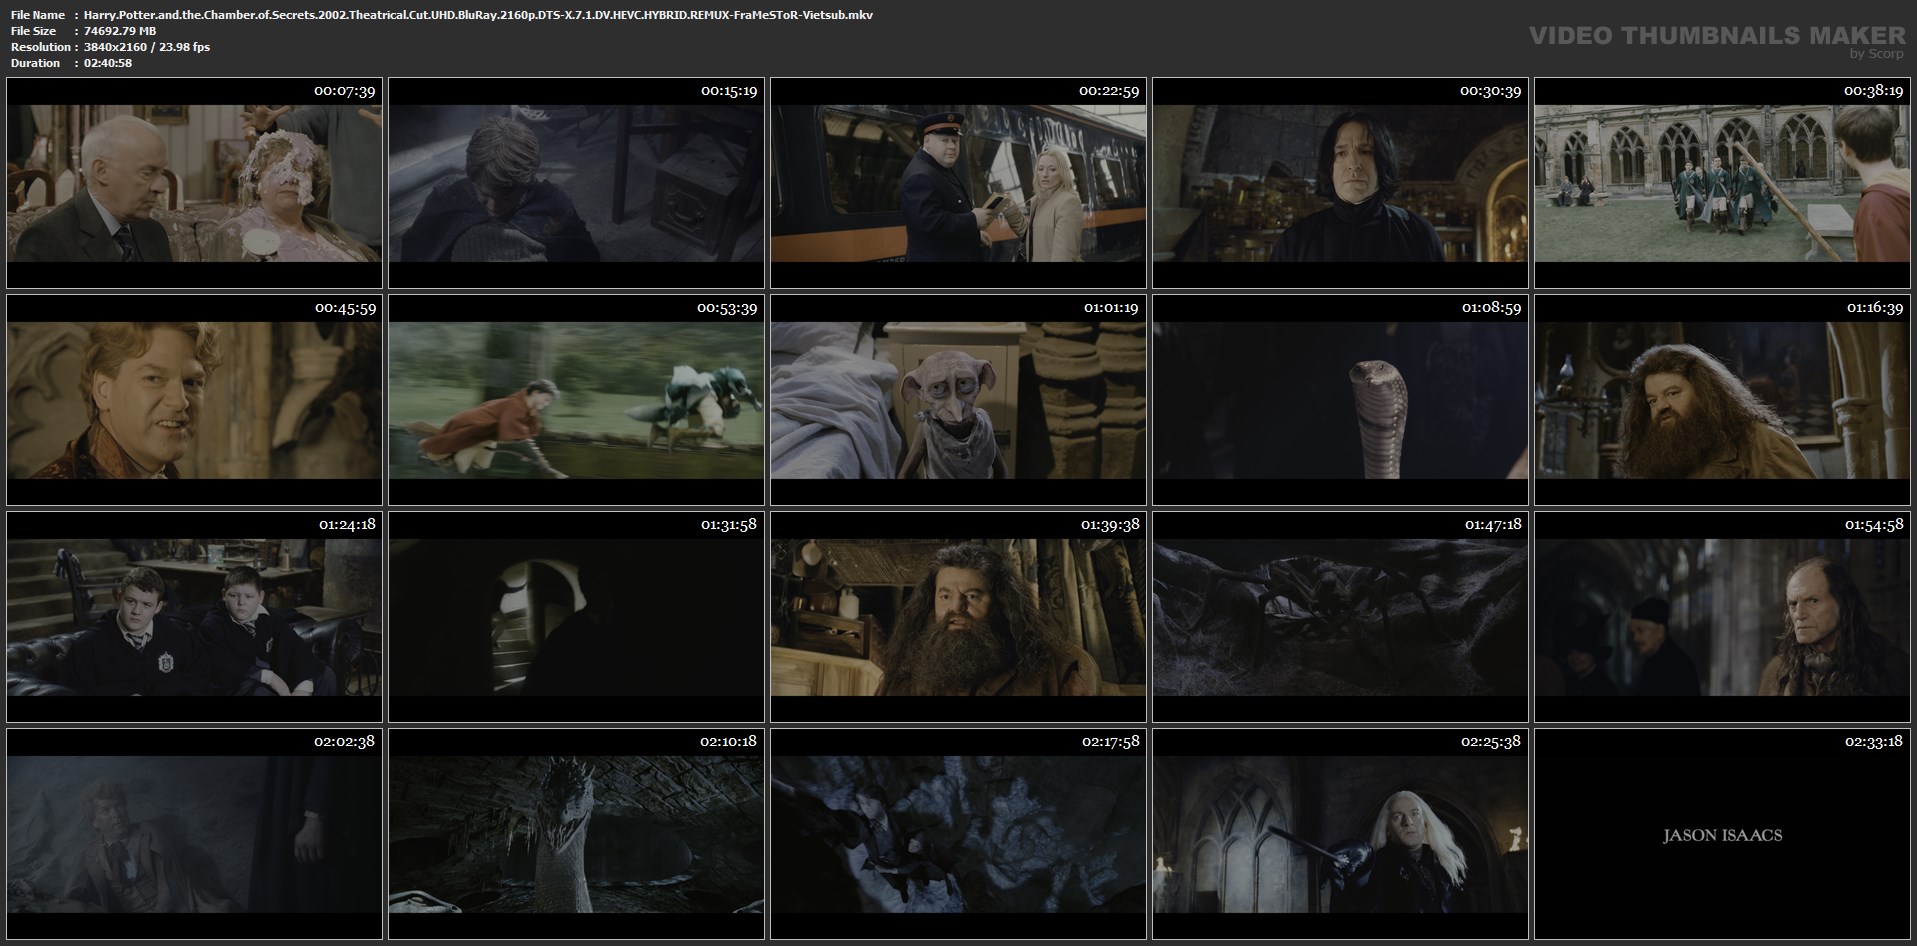This screenshot has height=946, width=1917.
Task: Open the thumbnail at 01:39:38
Action: click(x=958, y=617)
